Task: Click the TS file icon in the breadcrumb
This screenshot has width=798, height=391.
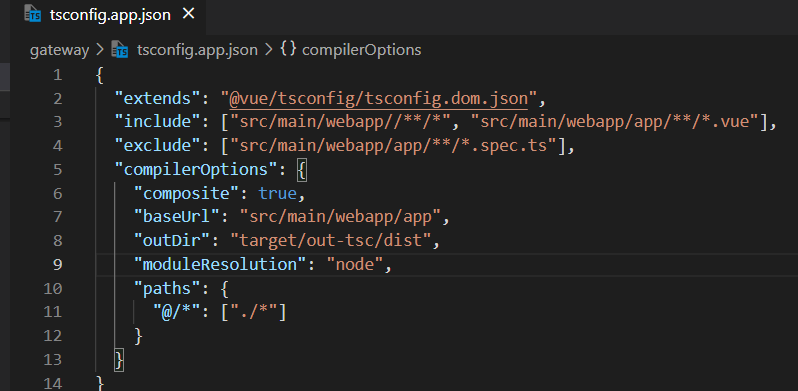Action: [120, 50]
